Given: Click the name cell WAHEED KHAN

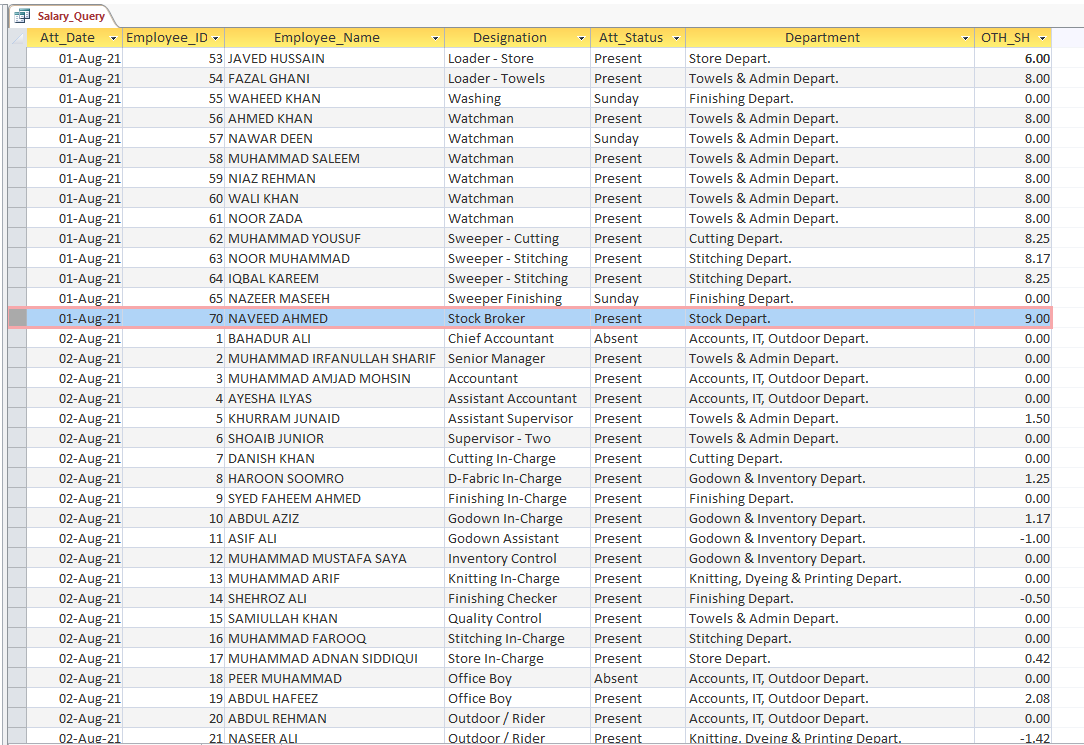Looking at the screenshot, I should pos(335,99).
